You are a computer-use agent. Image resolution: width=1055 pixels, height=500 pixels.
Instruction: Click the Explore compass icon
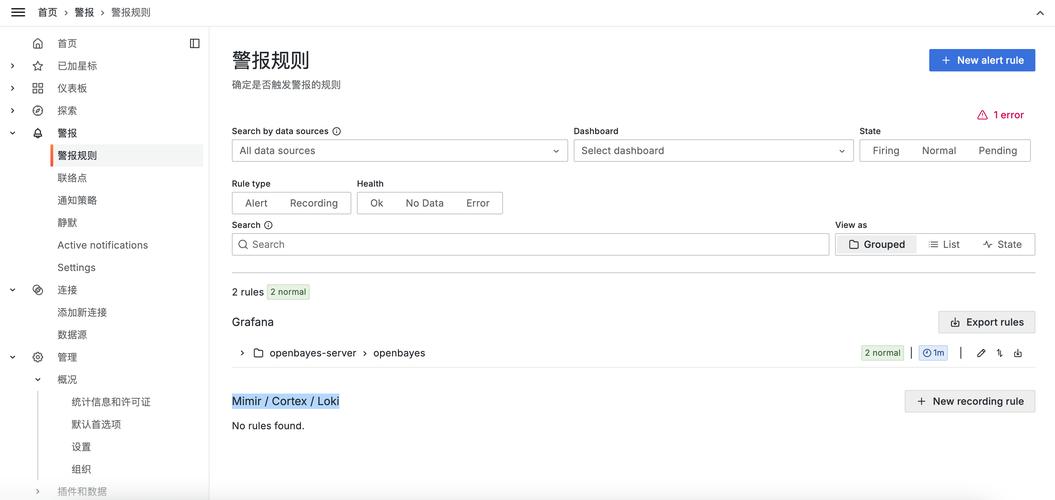38,110
